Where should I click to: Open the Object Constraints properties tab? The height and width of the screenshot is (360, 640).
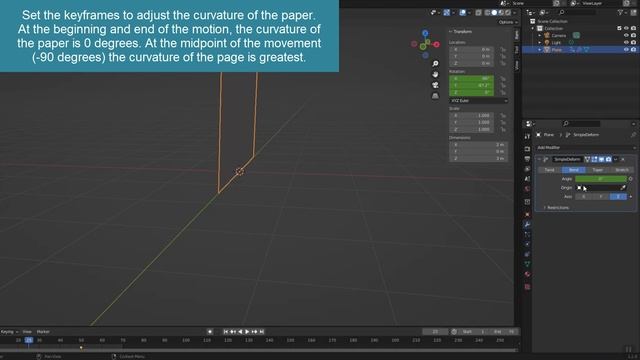click(x=527, y=254)
